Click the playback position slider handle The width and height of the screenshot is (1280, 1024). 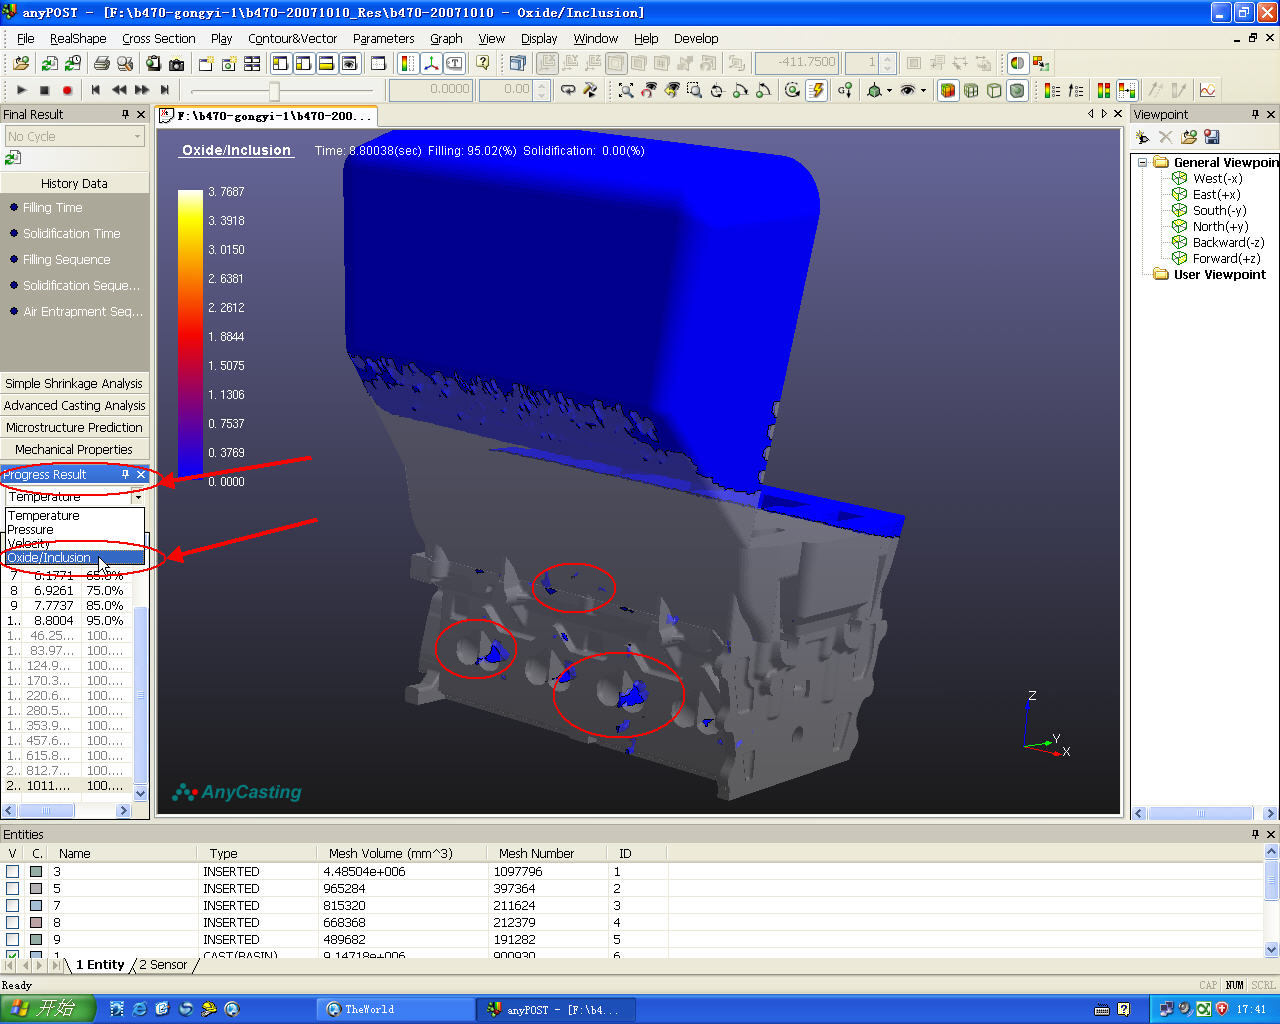pos(274,91)
